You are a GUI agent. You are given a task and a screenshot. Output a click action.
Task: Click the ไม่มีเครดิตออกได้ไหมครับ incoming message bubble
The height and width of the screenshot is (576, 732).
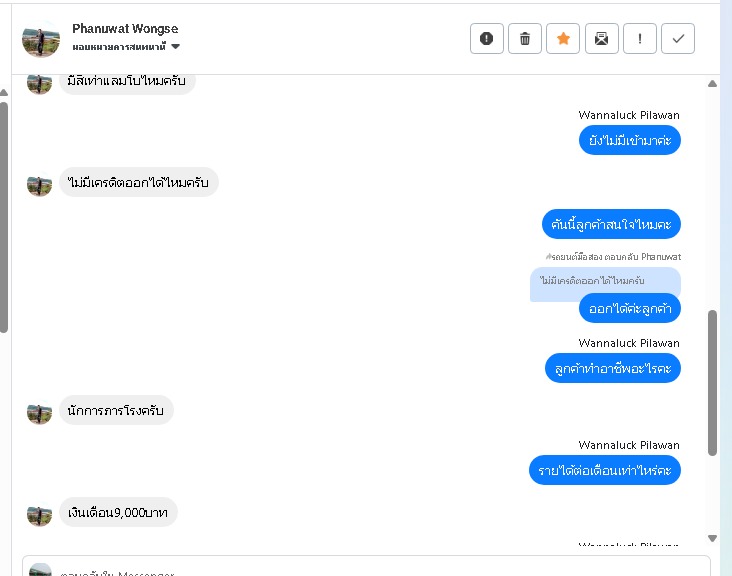(139, 182)
